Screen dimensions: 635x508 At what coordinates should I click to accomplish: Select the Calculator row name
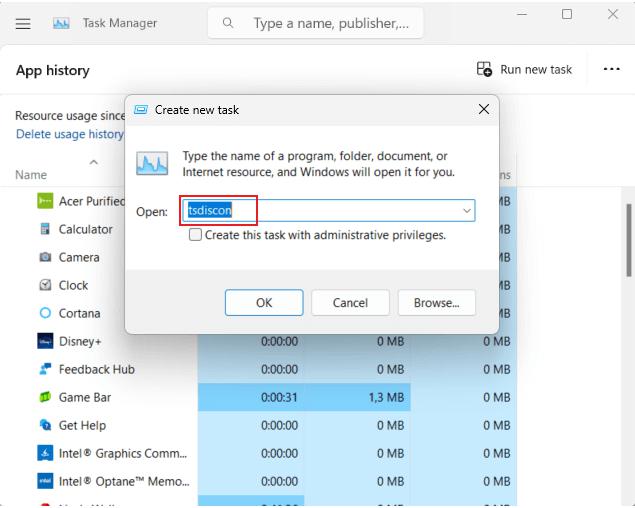[x=85, y=229]
